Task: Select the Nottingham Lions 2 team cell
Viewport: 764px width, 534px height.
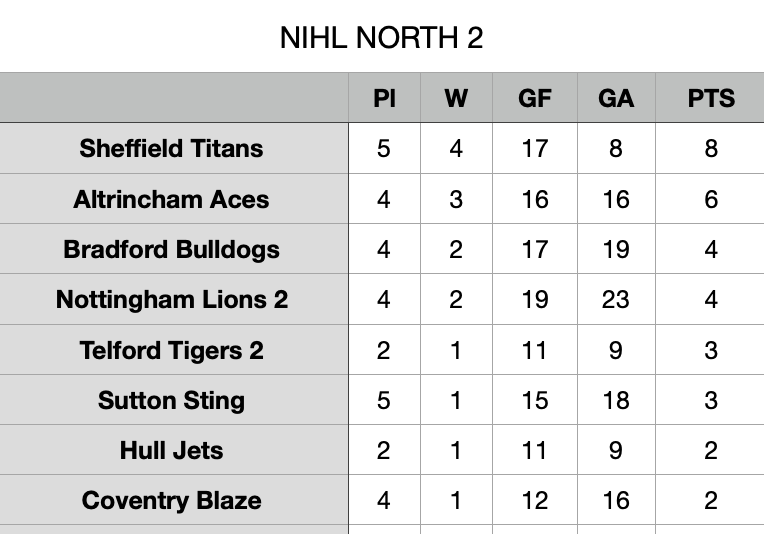Action: tap(172, 299)
